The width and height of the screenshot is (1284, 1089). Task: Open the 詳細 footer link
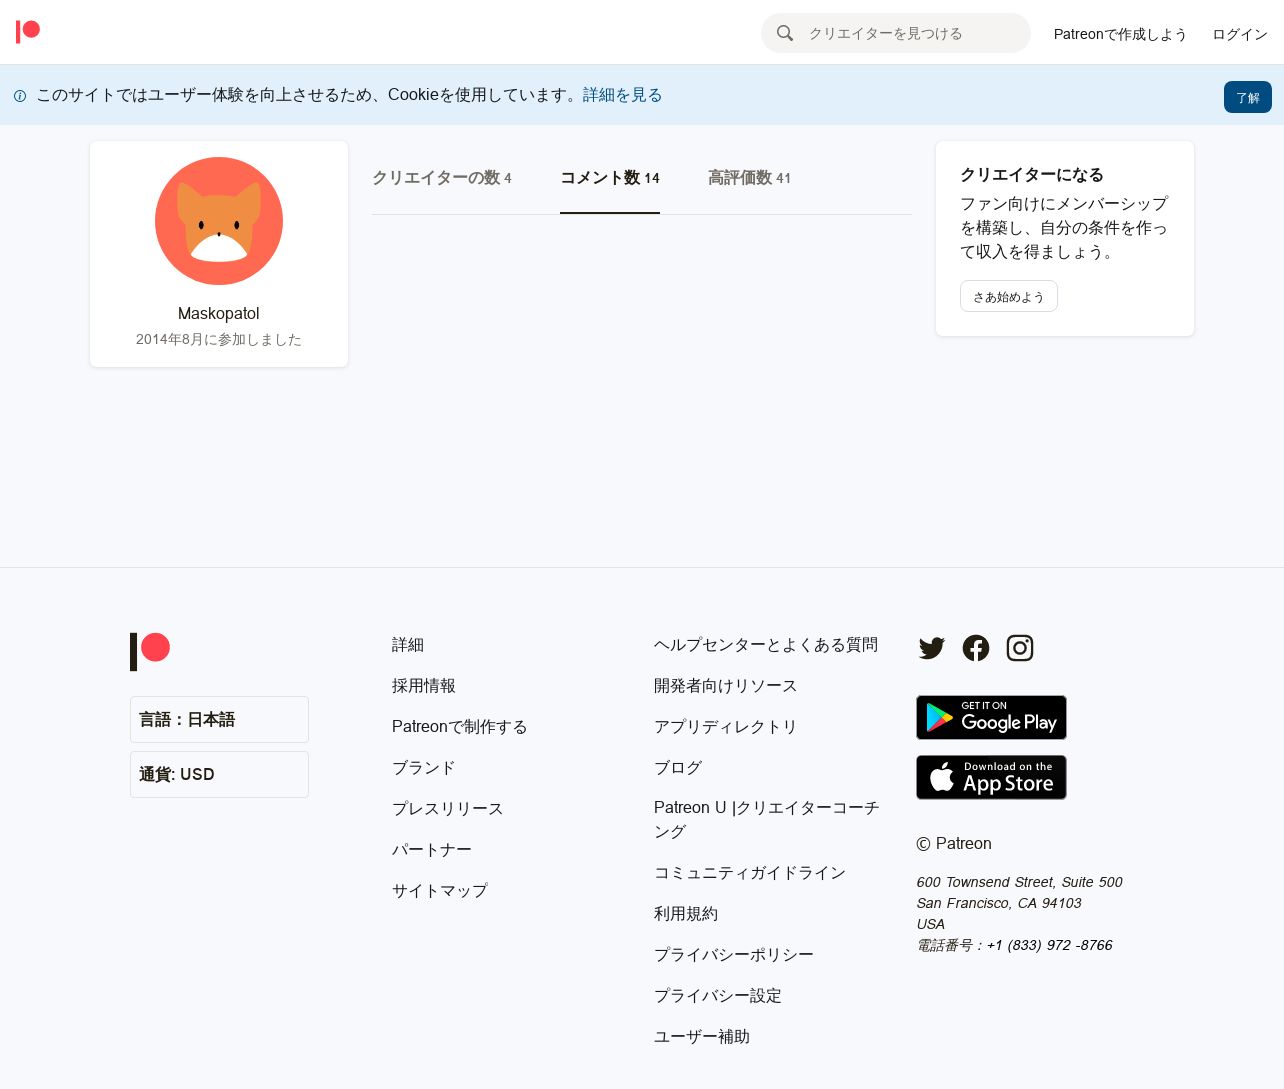point(408,645)
